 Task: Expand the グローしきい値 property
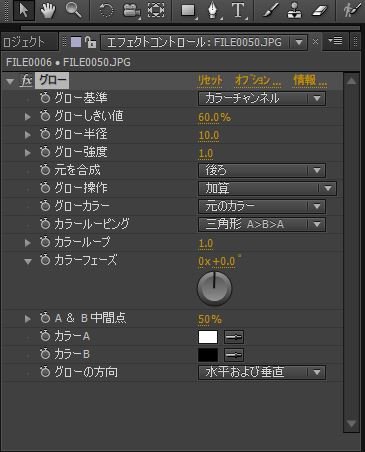coord(28,116)
